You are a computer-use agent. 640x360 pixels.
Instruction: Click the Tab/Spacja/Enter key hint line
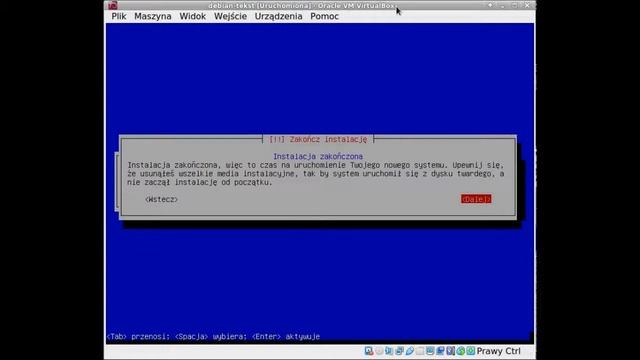213,337
